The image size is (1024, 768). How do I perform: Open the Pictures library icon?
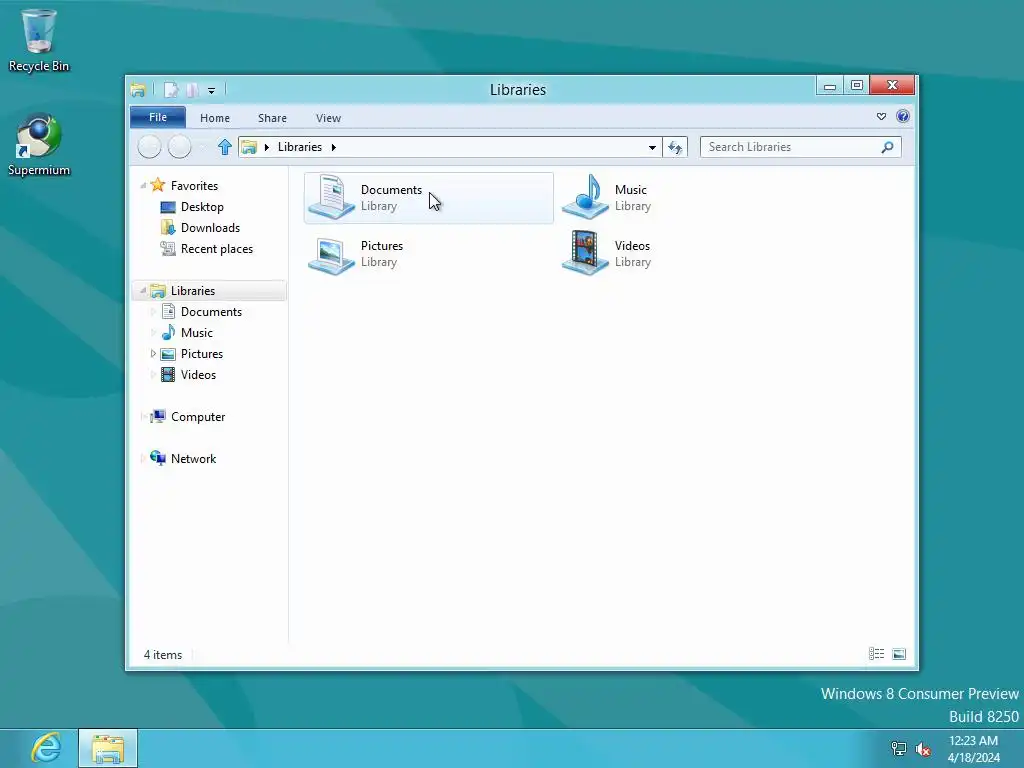(331, 254)
